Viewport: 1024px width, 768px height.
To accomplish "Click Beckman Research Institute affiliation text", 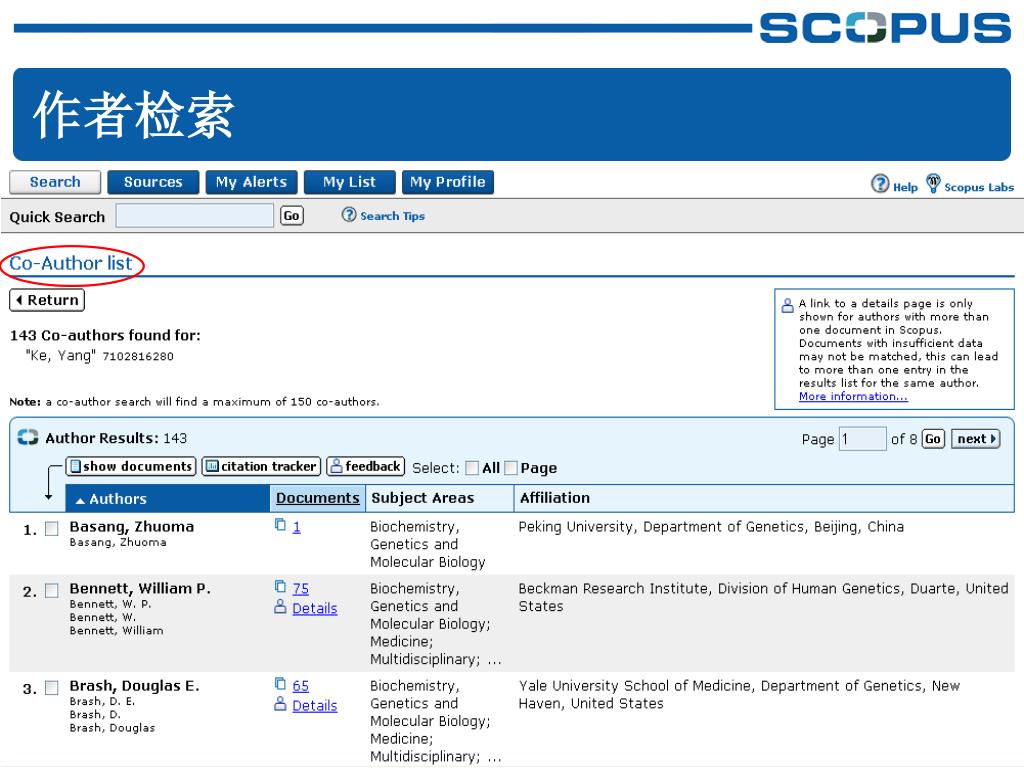I will tap(763, 597).
